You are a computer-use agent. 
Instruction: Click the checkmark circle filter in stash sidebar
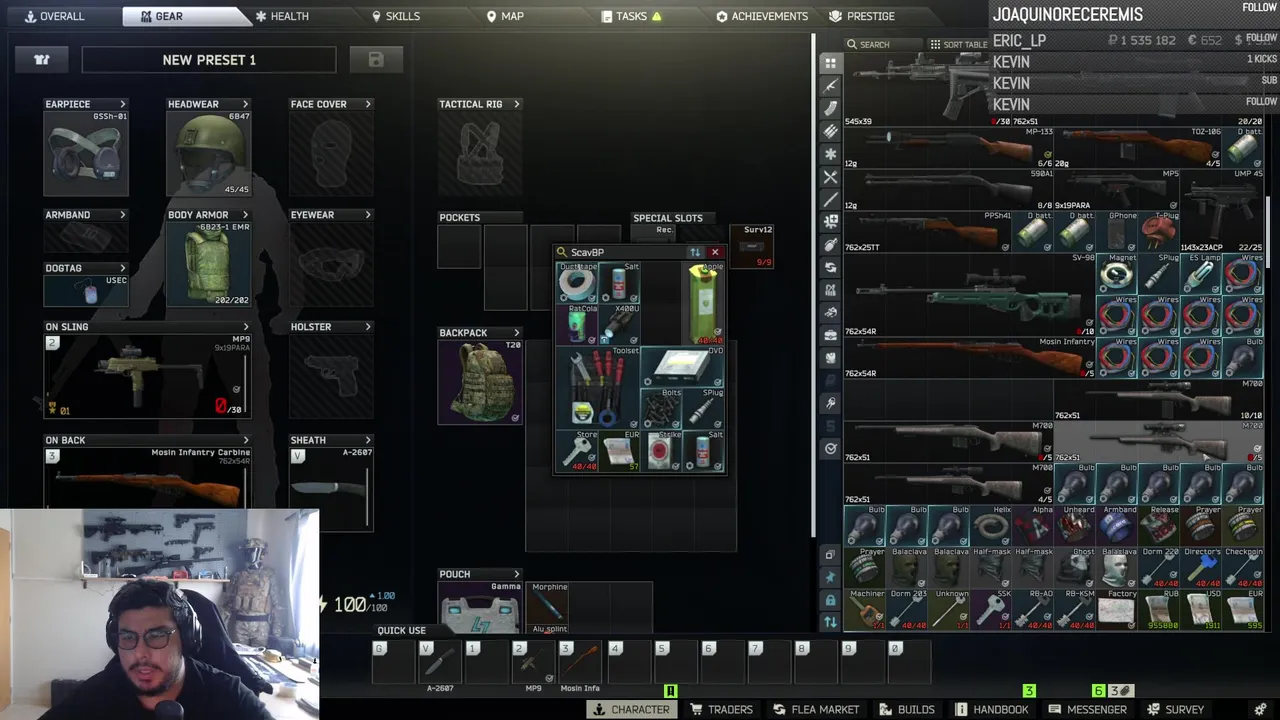(830, 448)
